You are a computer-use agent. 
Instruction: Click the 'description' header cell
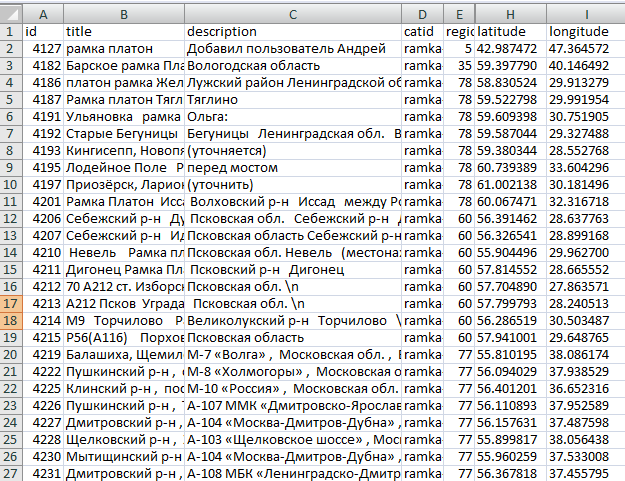pos(293,31)
